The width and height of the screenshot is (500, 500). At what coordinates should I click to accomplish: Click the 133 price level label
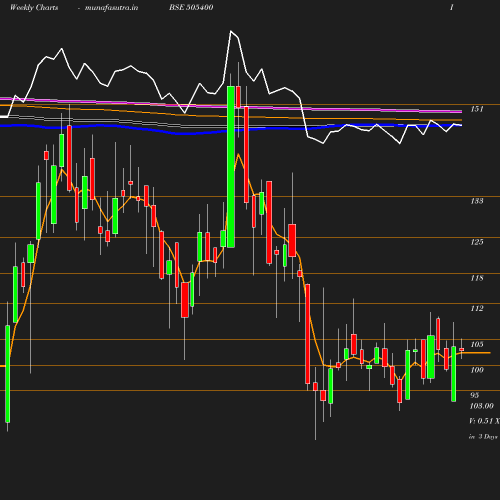tap(477, 201)
